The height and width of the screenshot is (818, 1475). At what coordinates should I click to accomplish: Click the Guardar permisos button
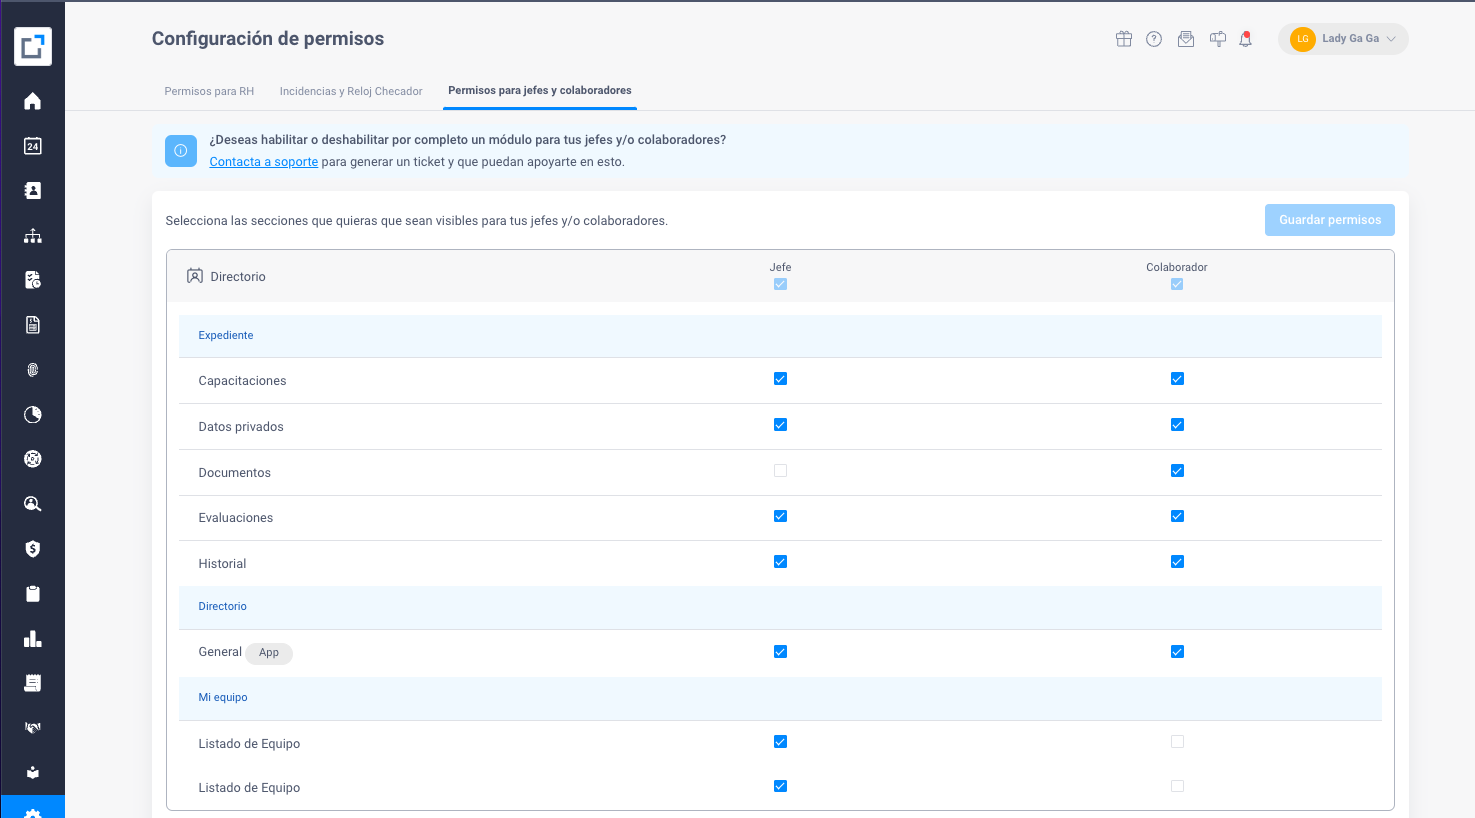tap(1329, 220)
